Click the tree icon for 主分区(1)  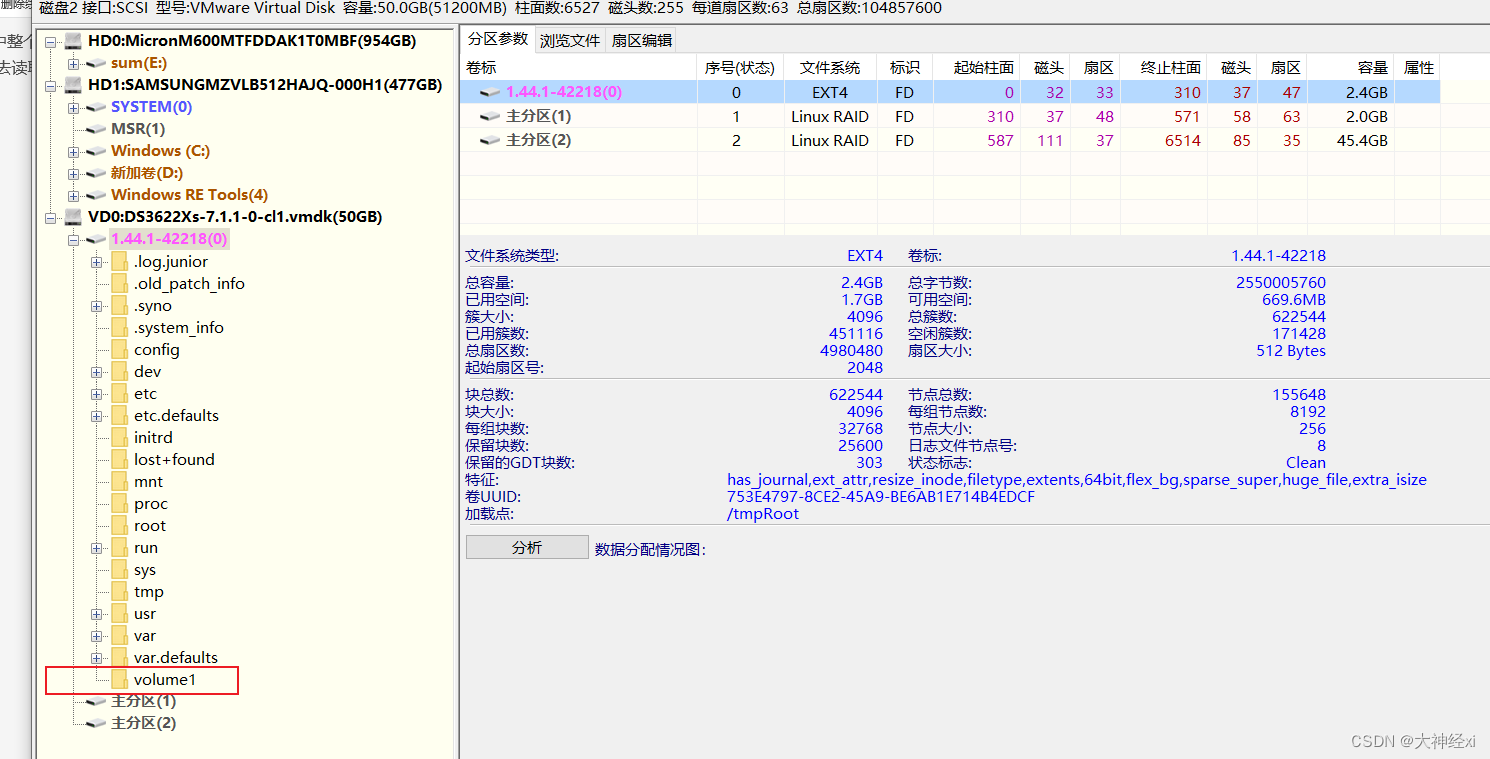[x=96, y=702]
